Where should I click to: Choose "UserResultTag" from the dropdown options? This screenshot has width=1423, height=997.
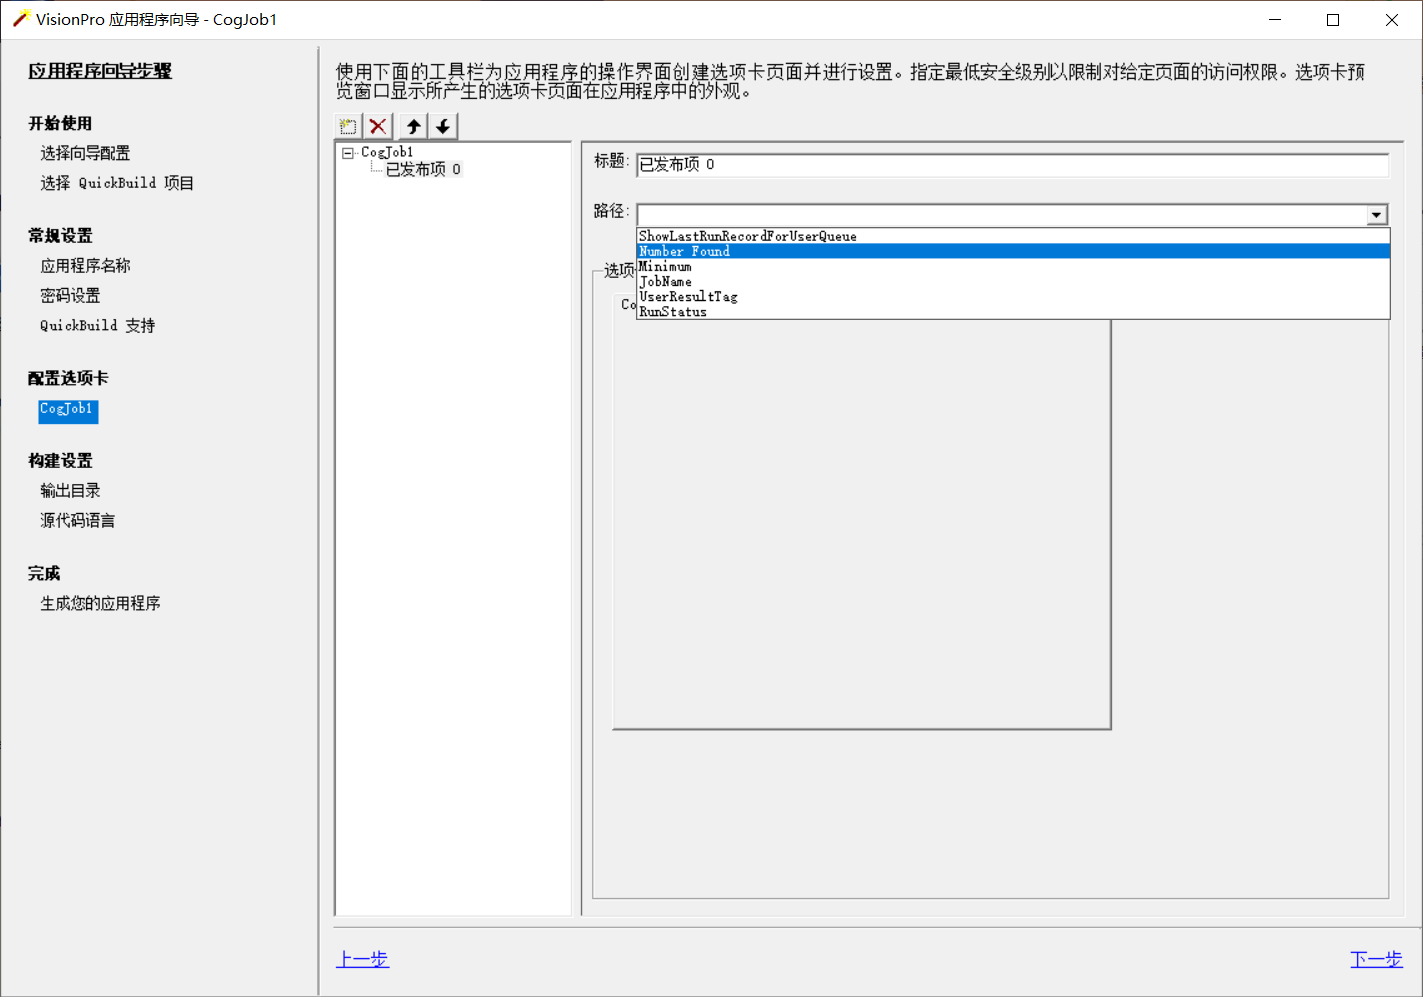coord(687,296)
